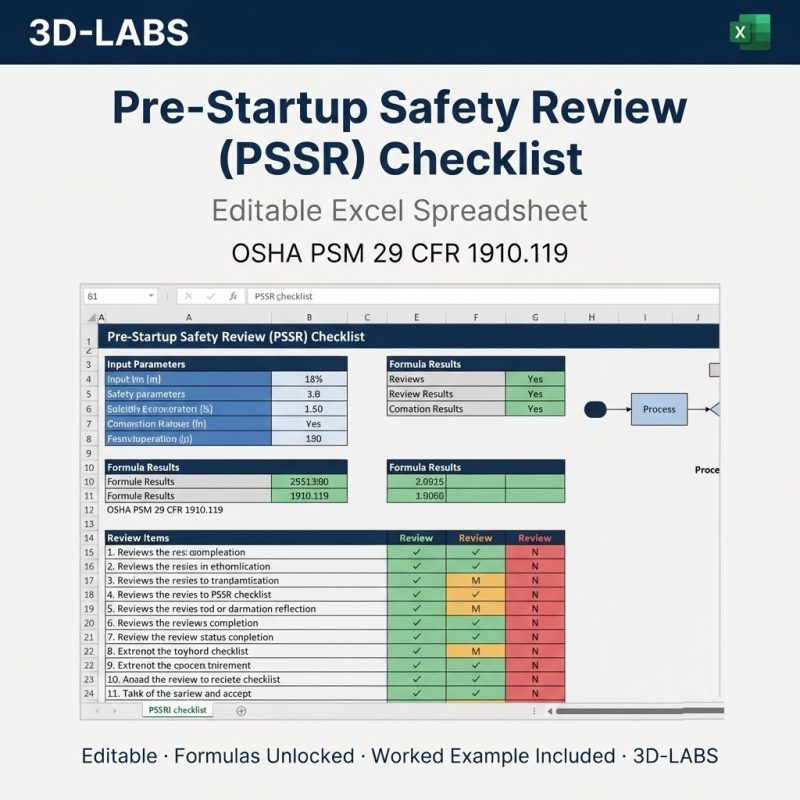Click the Process flowchart shape
This screenshot has width=800, height=800.
point(659,409)
